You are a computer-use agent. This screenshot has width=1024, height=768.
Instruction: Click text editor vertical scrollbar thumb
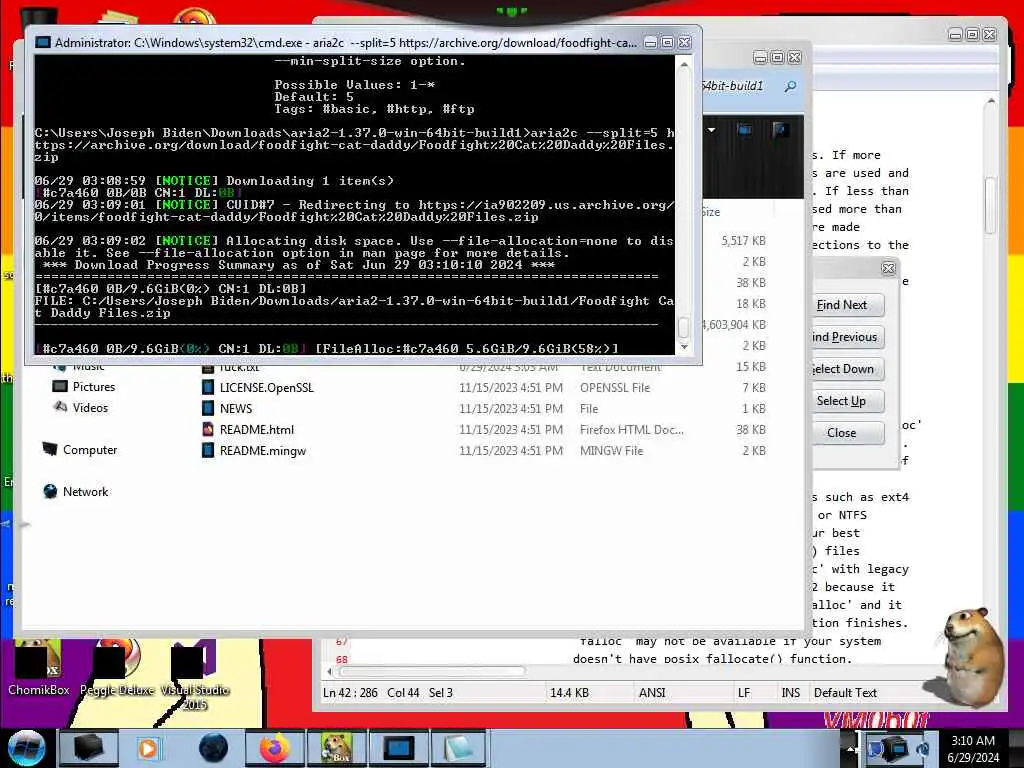pos(990,205)
